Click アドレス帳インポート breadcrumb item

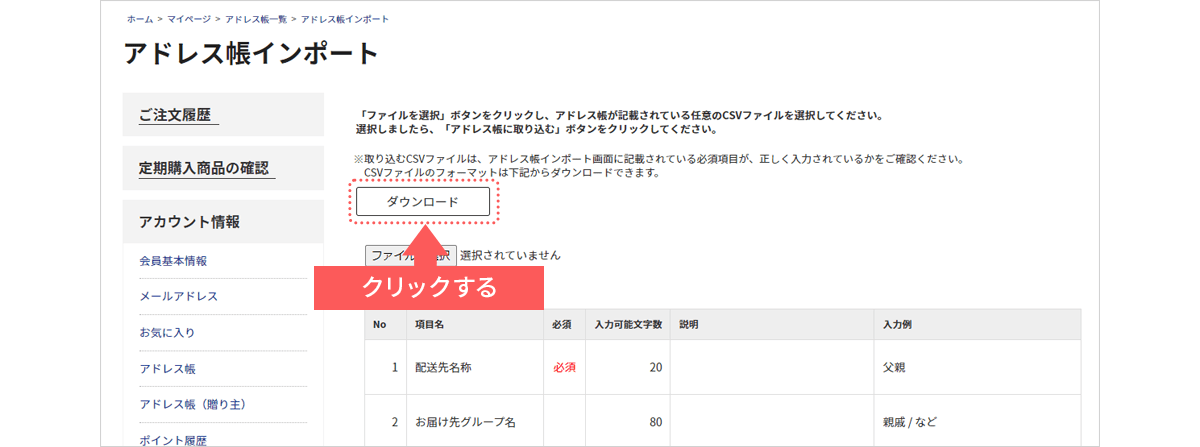tap(345, 19)
